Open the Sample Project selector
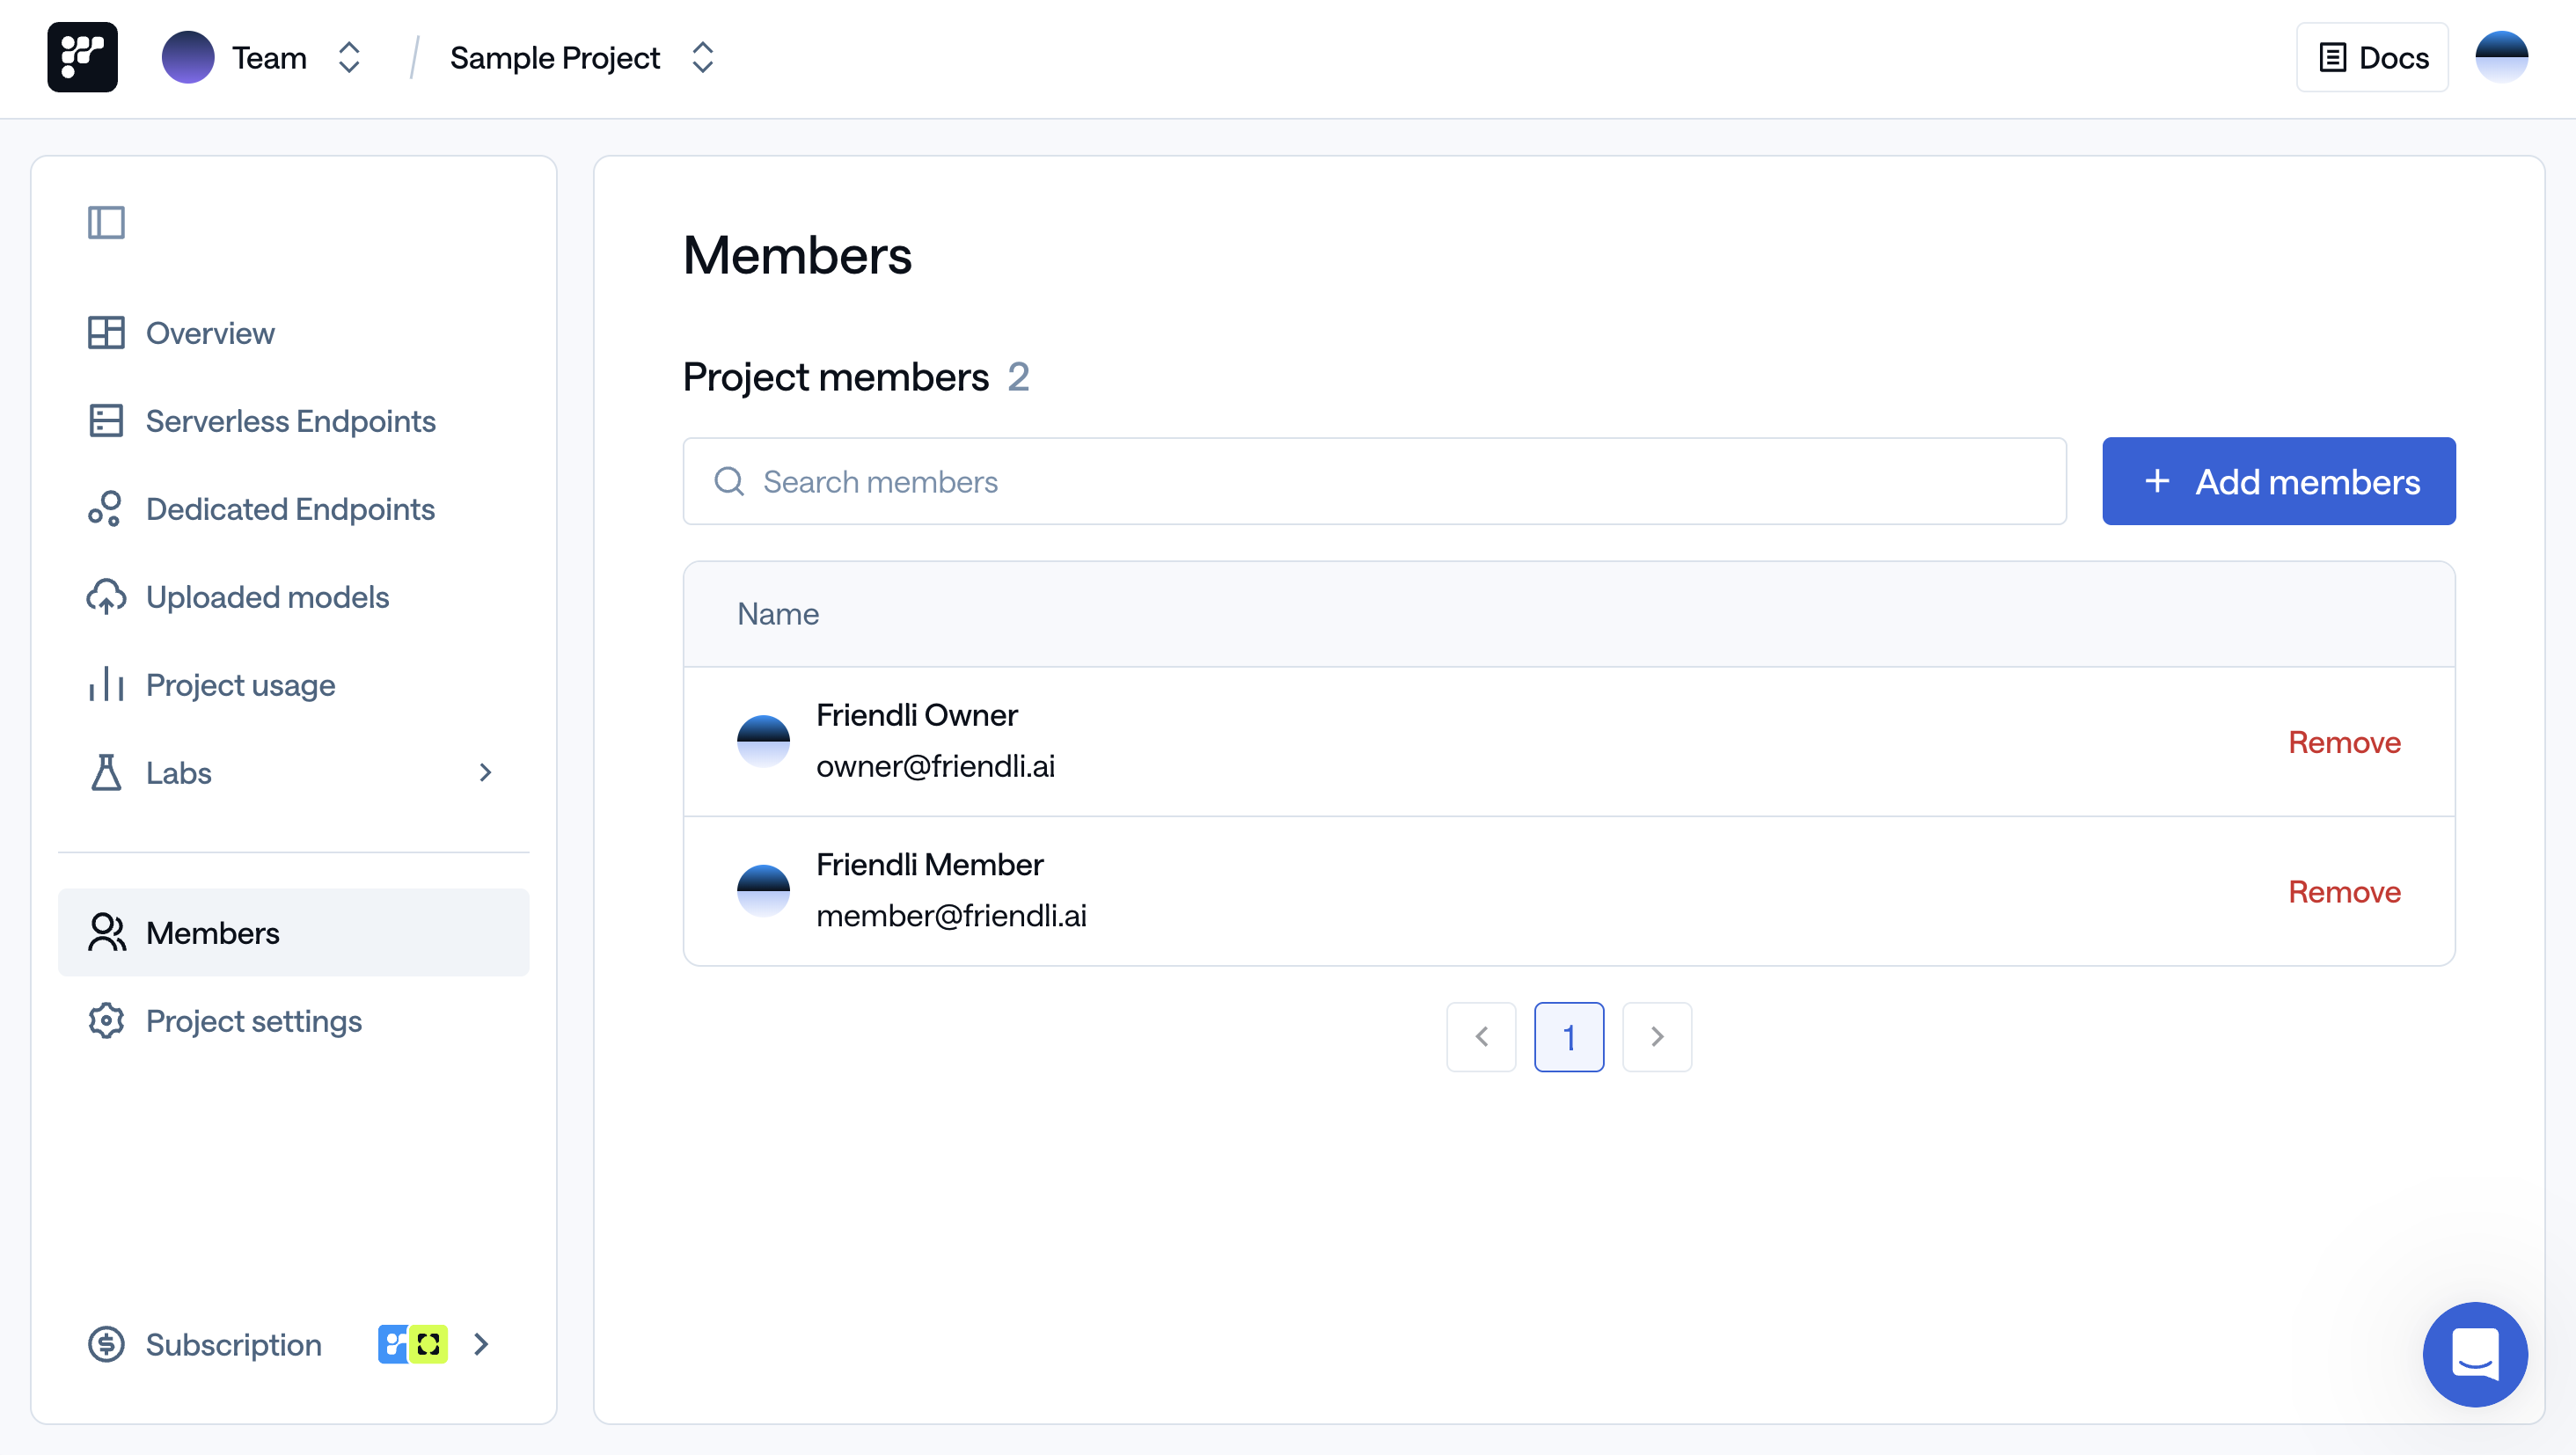Viewport: 2576px width, 1455px height. point(703,57)
